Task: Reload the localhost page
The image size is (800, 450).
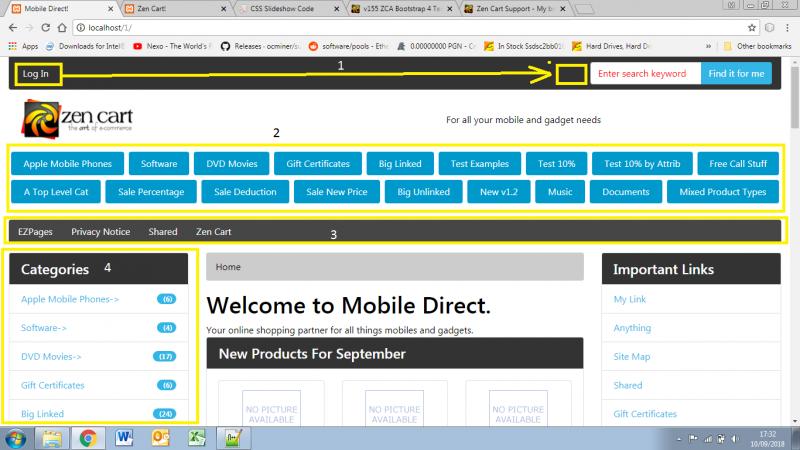Action: pos(45,28)
